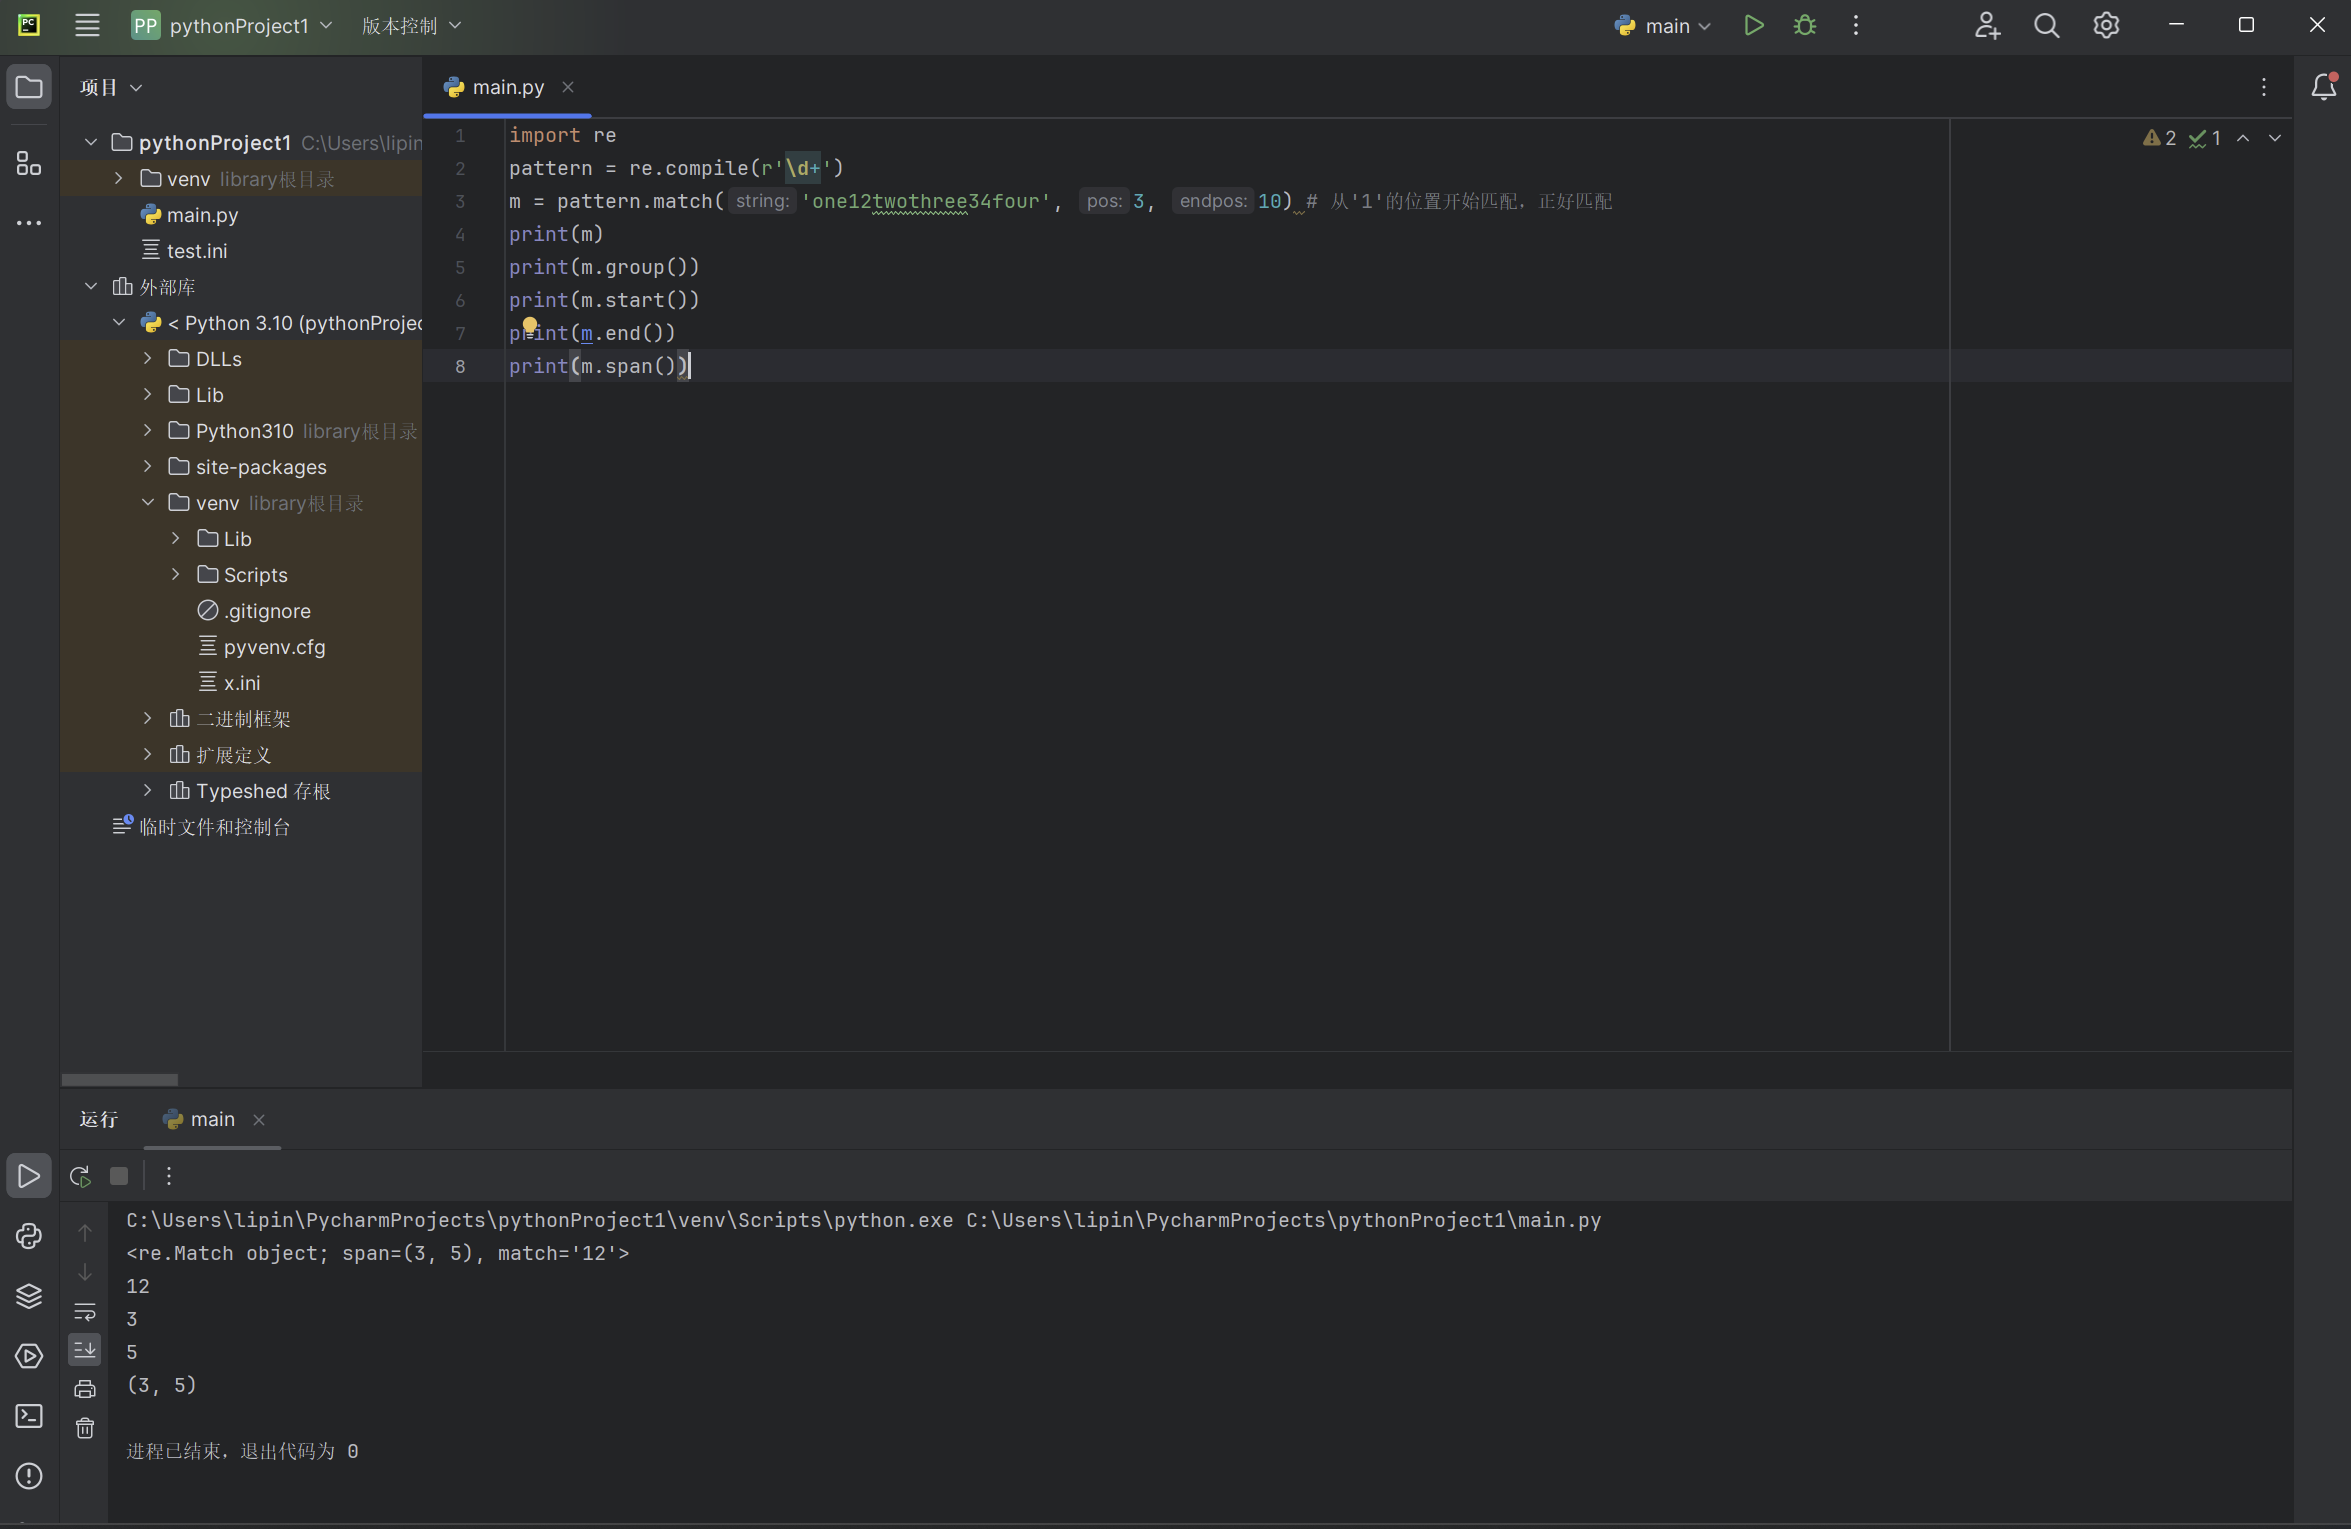The width and height of the screenshot is (2351, 1529).
Task: Expand top-level venv folder
Action: point(119,179)
